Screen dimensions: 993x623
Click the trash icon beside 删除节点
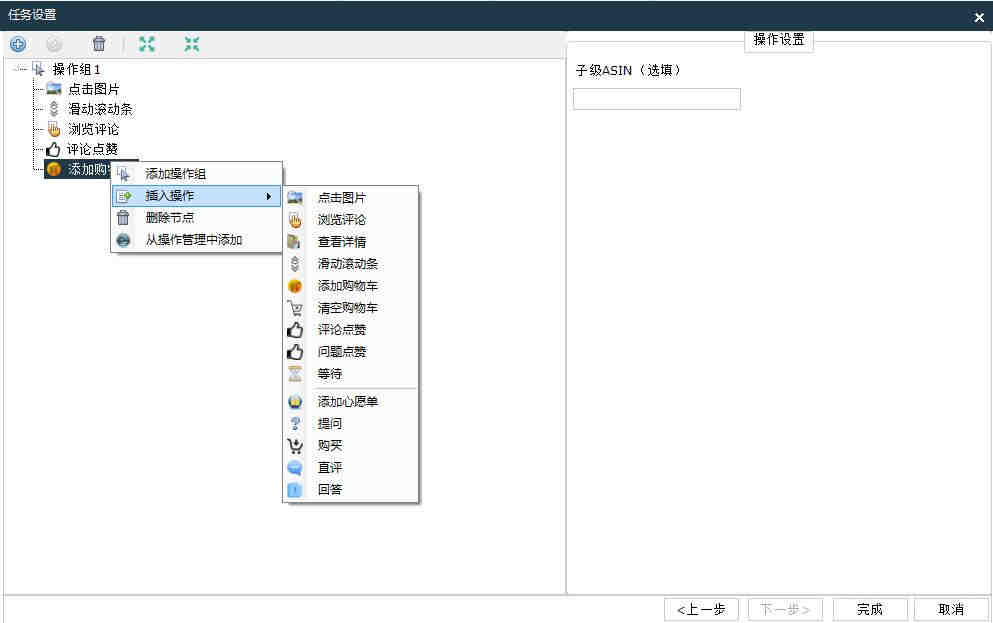(x=123, y=218)
